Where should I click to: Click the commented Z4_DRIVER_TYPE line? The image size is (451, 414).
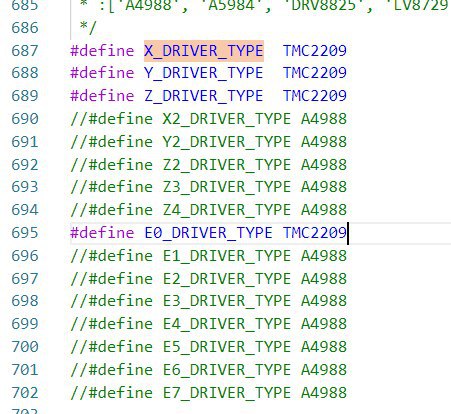(209, 210)
